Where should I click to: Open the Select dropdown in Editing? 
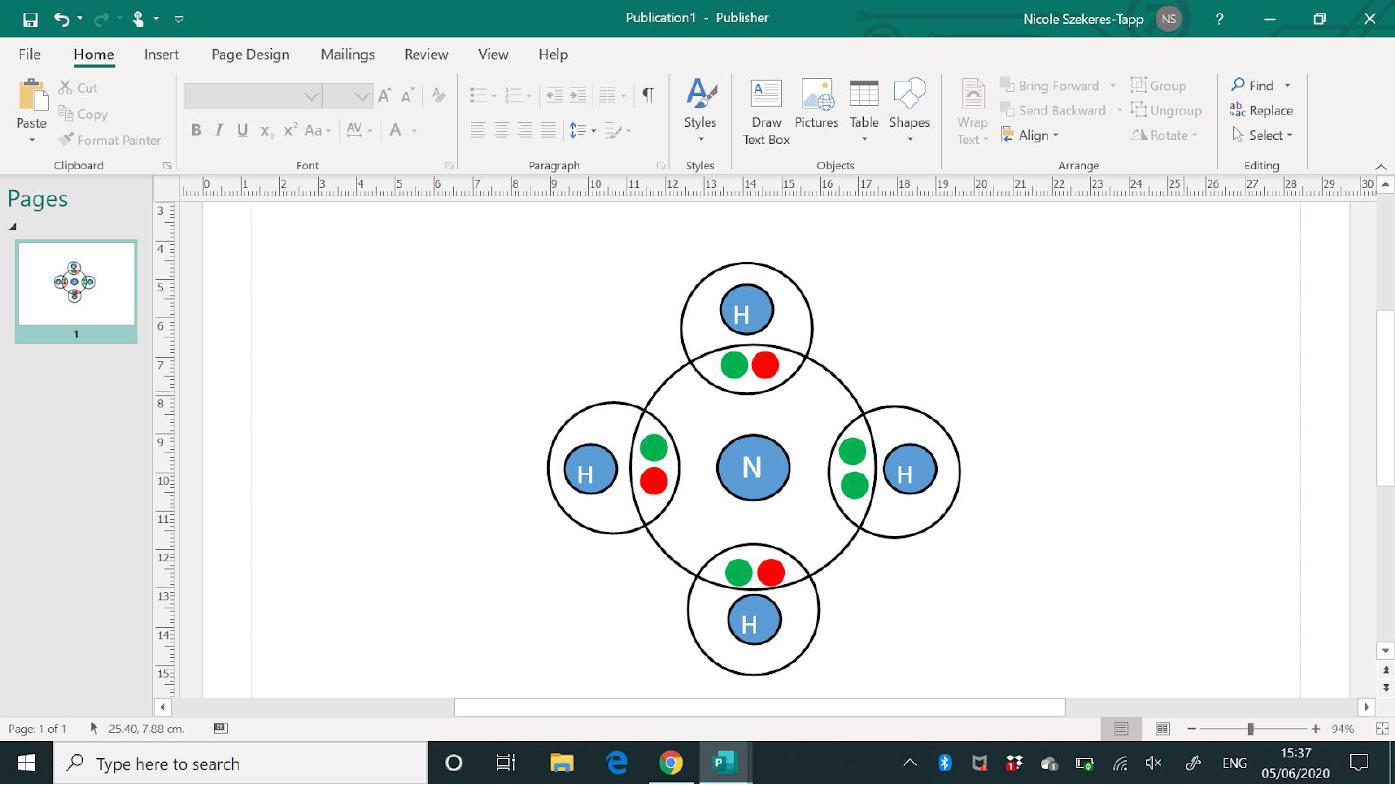[1264, 135]
